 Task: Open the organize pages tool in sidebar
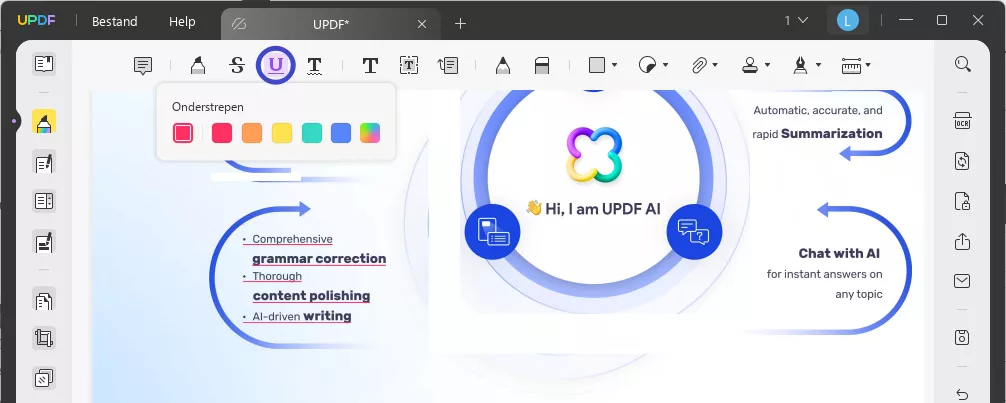point(44,299)
